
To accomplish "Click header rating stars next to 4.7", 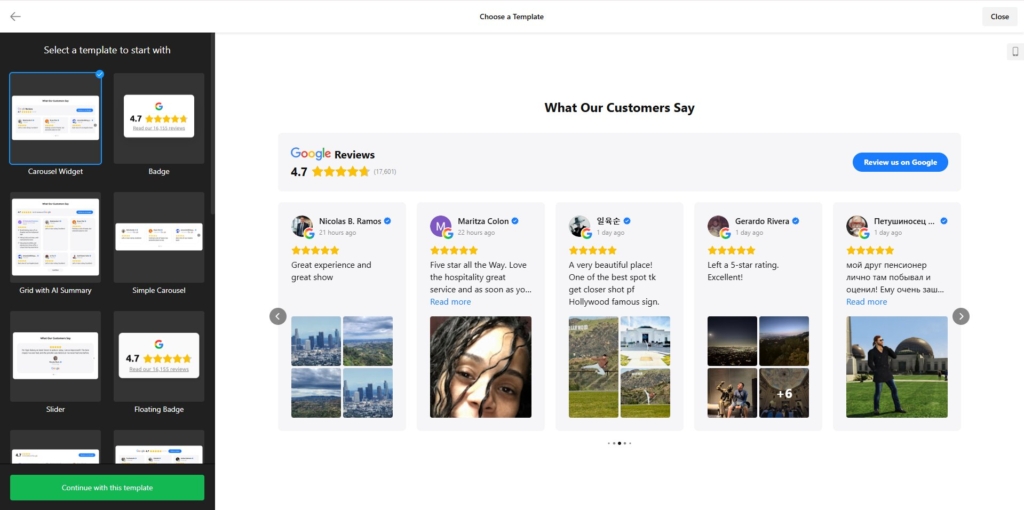I will point(340,172).
